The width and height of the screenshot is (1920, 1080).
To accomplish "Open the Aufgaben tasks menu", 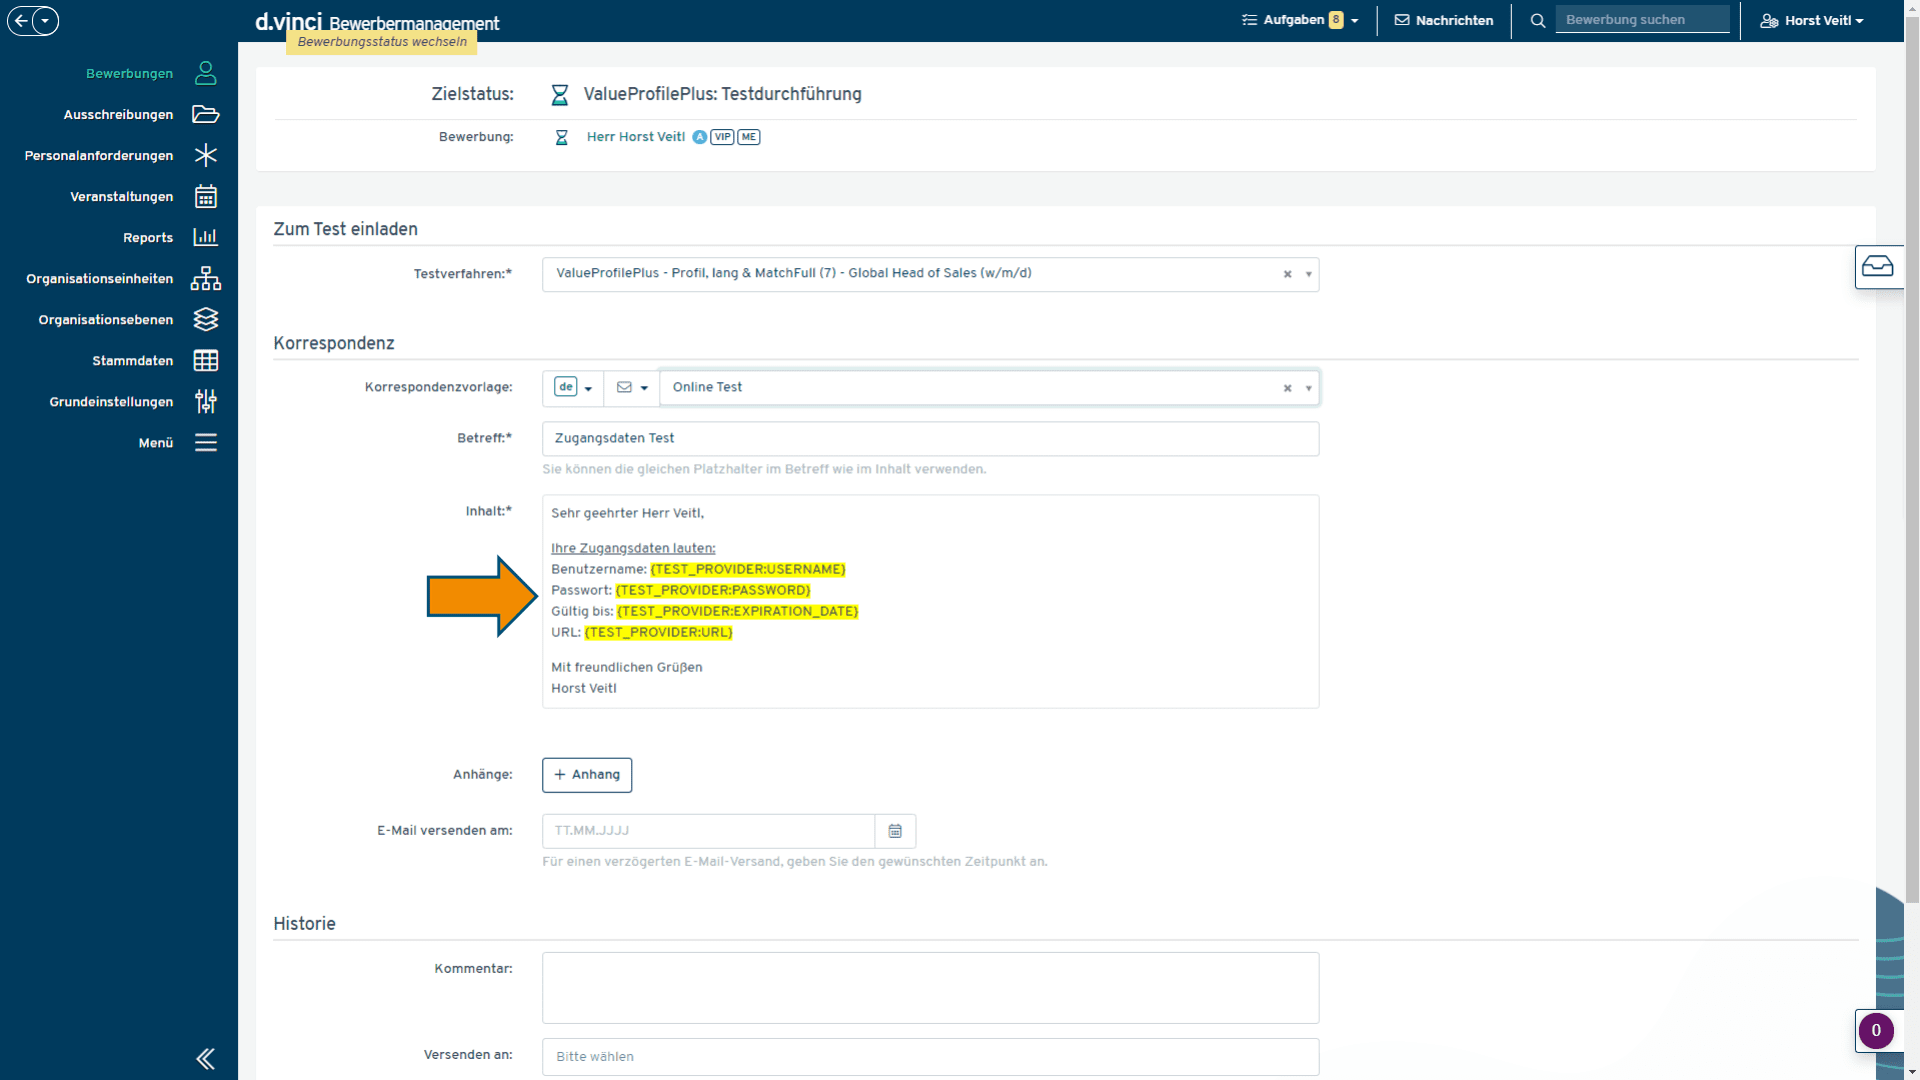I will pyautogui.click(x=1299, y=20).
